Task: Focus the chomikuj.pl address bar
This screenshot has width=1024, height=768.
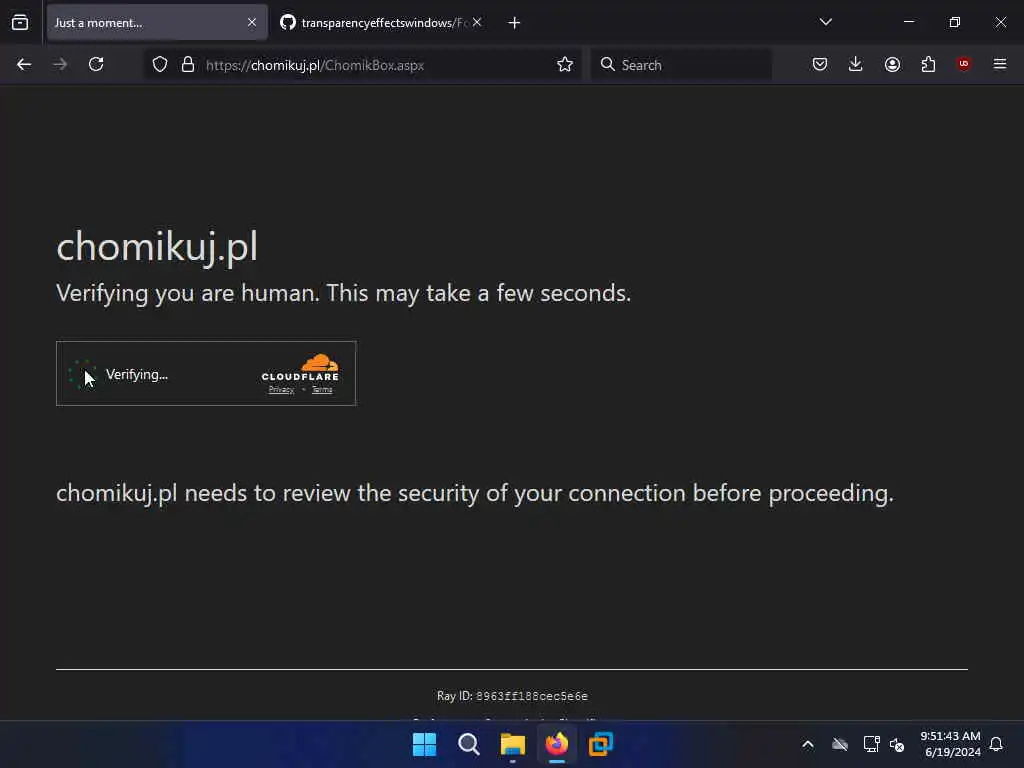Action: 362,65
